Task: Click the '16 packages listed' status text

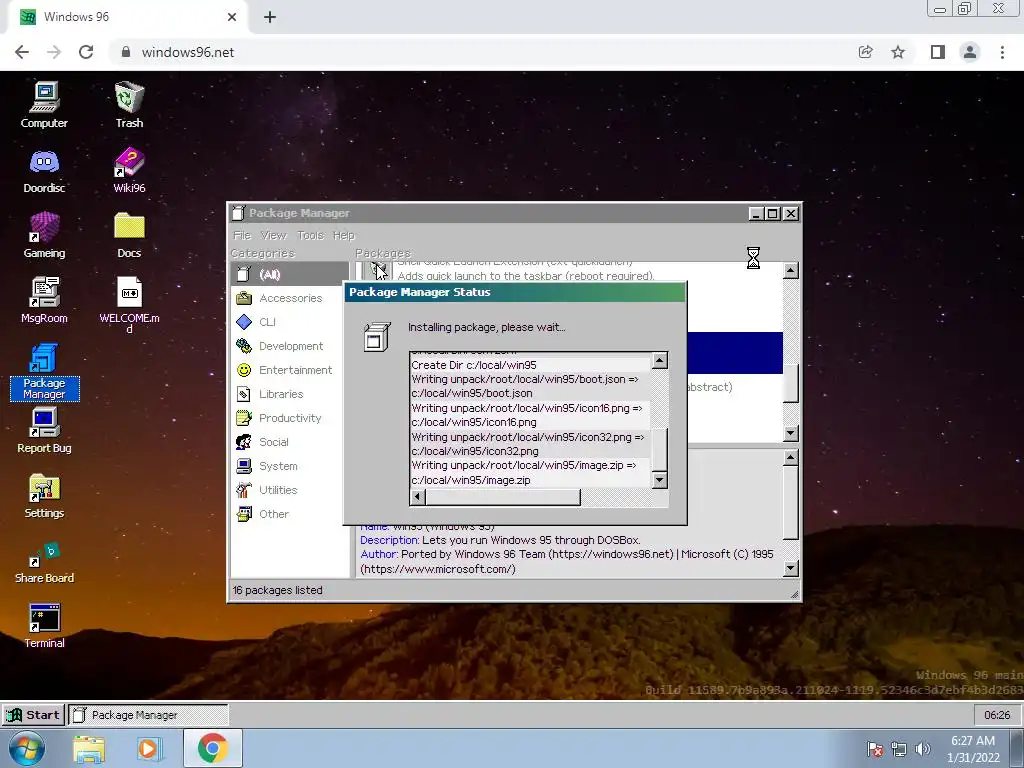Action: pos(278,590)
